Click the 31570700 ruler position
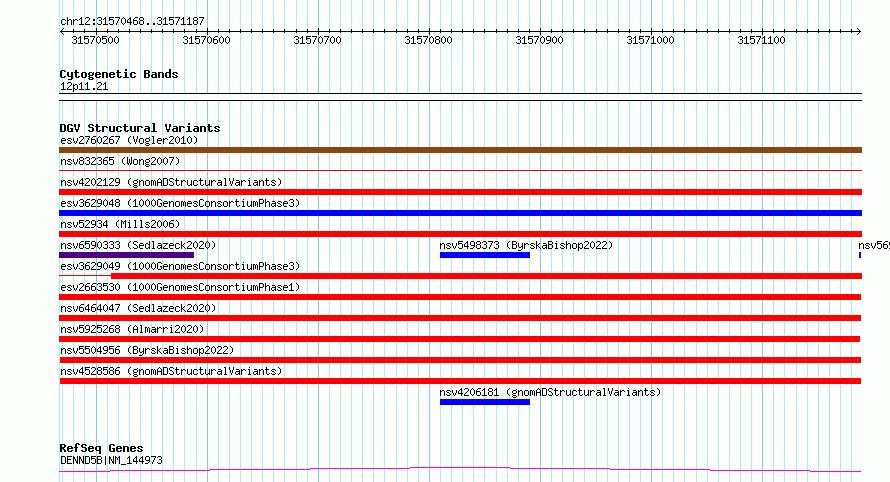890x482 pixels. click(317, 40)
